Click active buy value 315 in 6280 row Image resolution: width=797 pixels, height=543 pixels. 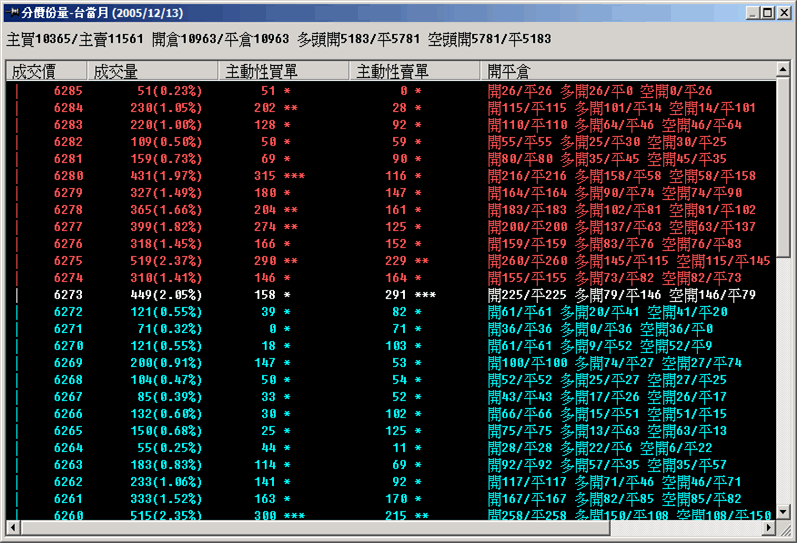point(265,176)
